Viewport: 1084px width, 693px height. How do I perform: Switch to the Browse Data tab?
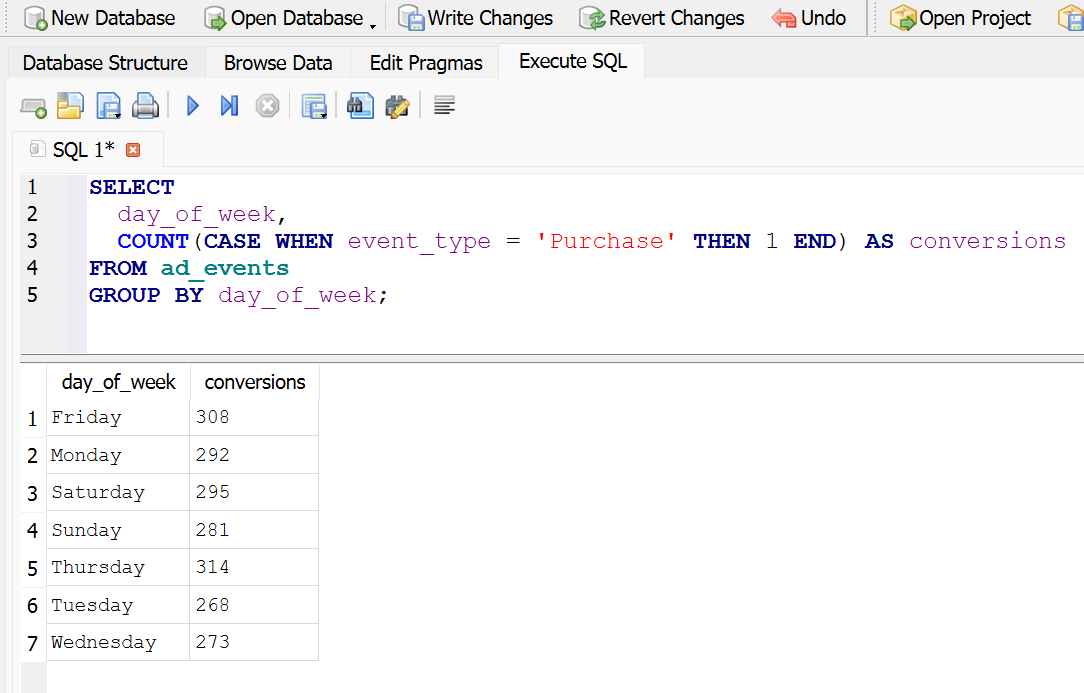tap(278, 63)
